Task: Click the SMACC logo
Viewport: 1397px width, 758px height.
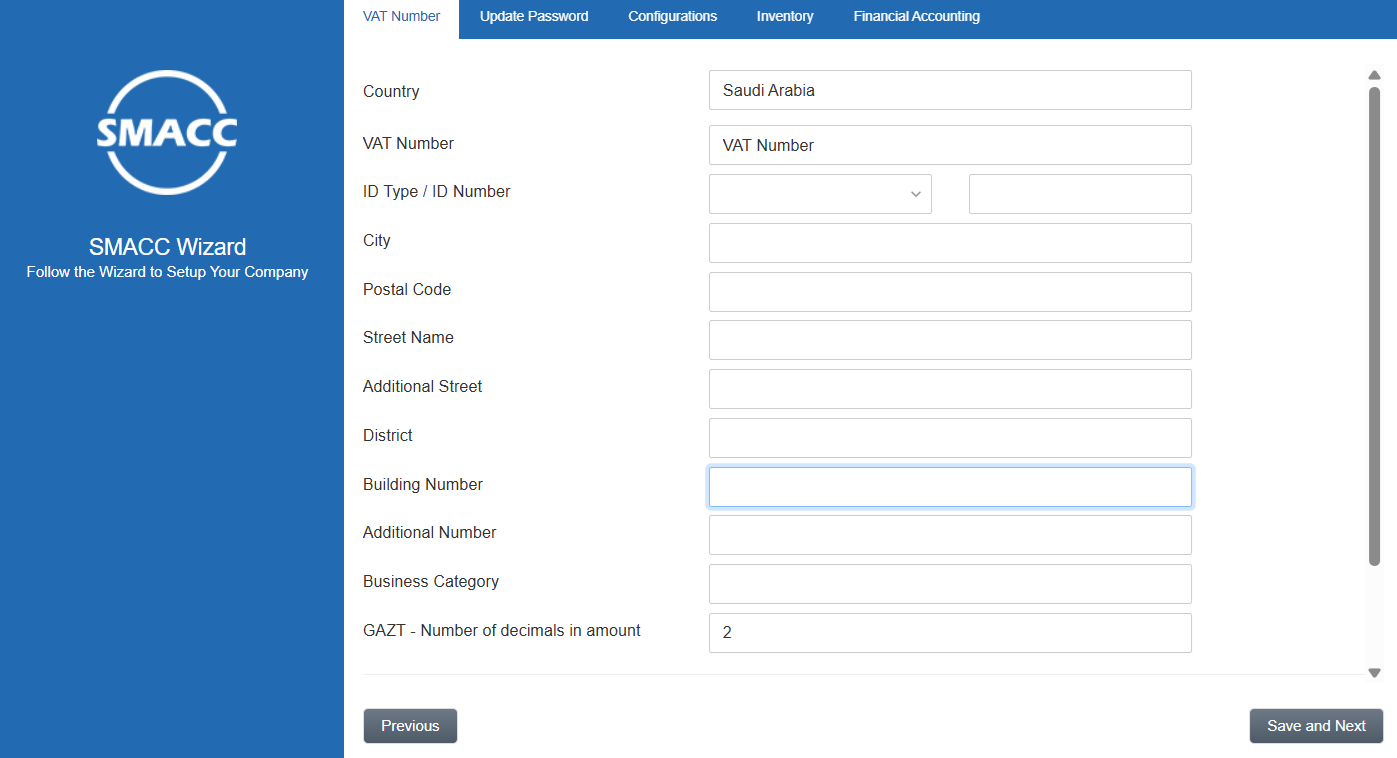Action: [167, 132]
